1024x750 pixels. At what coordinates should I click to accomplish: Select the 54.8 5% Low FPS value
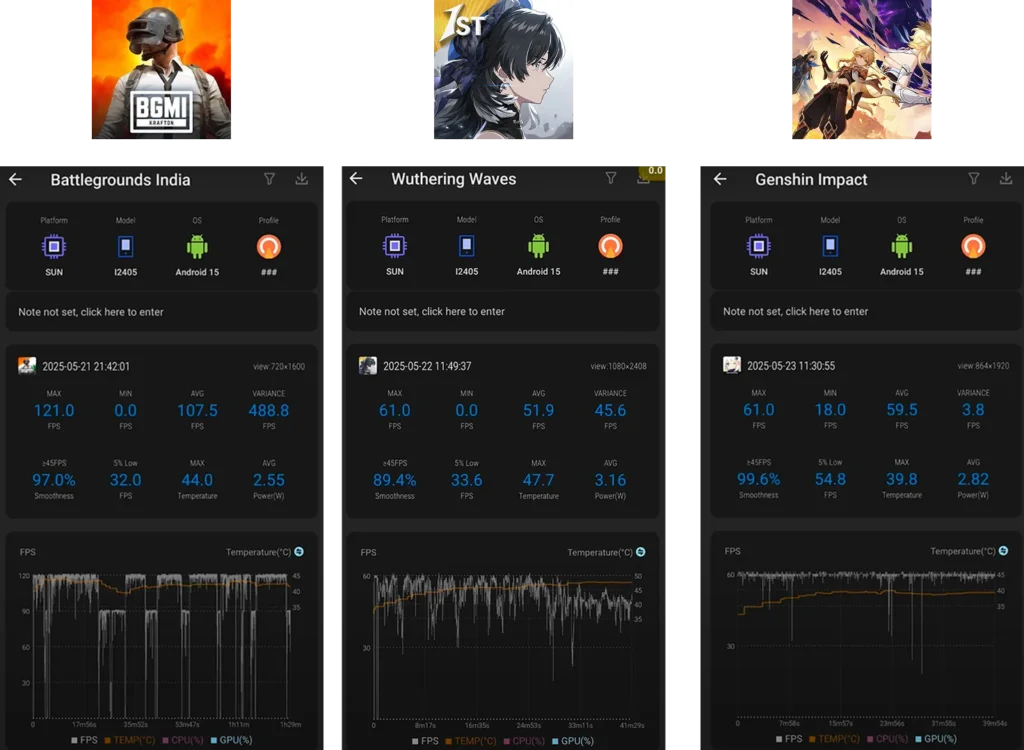(830, 479)
